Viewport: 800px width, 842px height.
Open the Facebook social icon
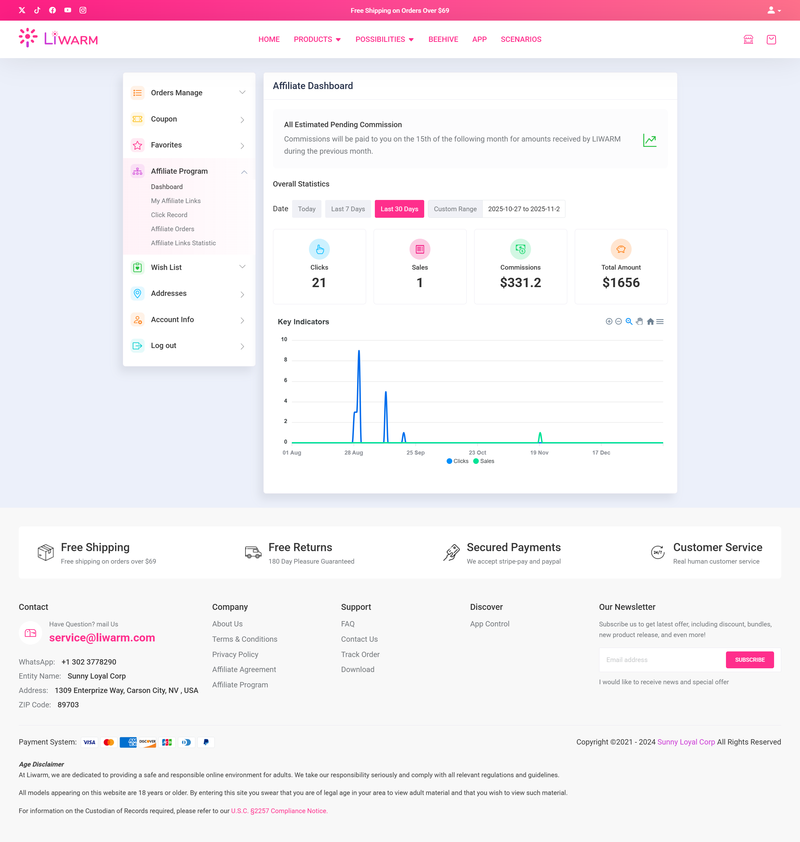tap(52, 10)
